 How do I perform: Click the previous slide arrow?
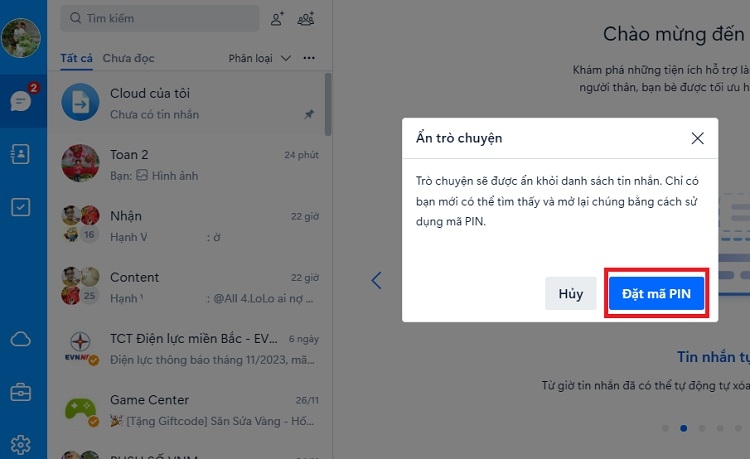coord(376,280)
